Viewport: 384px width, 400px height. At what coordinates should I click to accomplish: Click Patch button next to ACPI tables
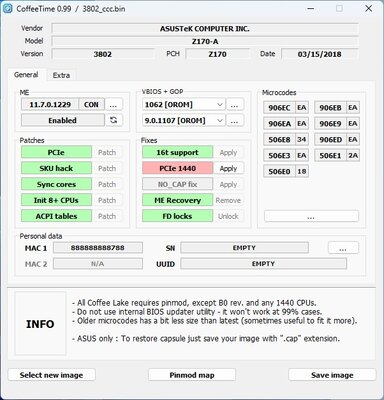(107, 216)
